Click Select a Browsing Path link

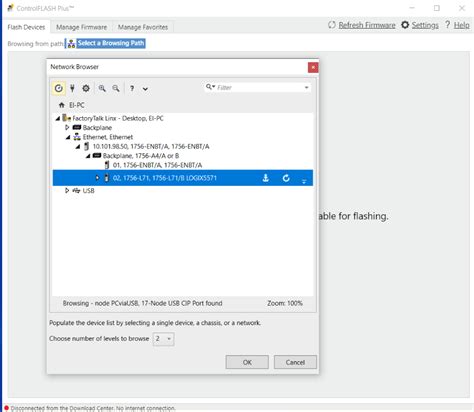(111, 43)
